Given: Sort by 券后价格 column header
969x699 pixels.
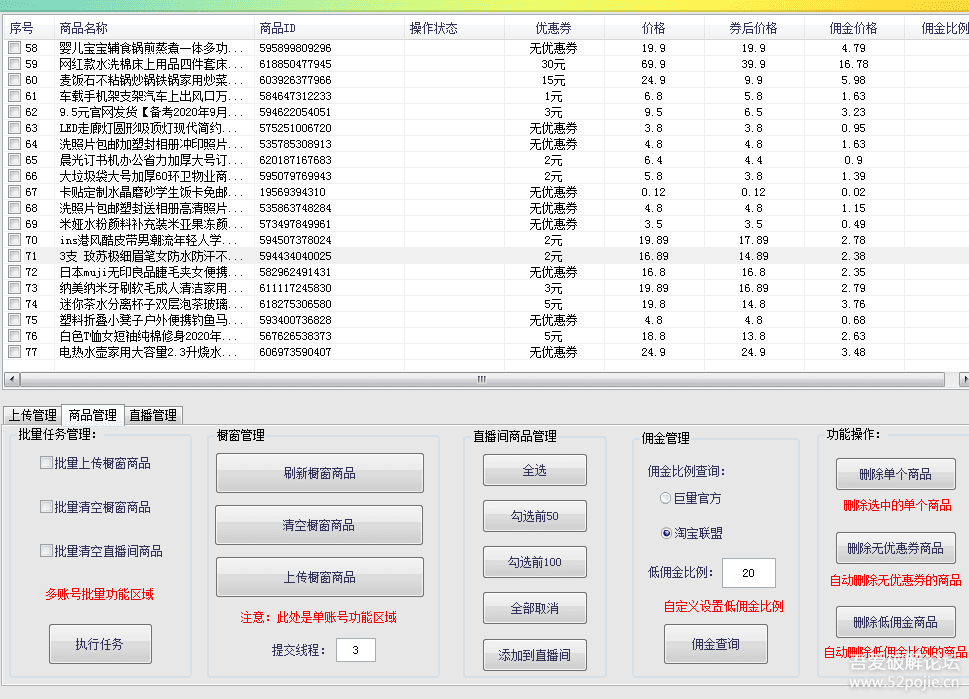Looking at the screenshot, I should (755, 28).
